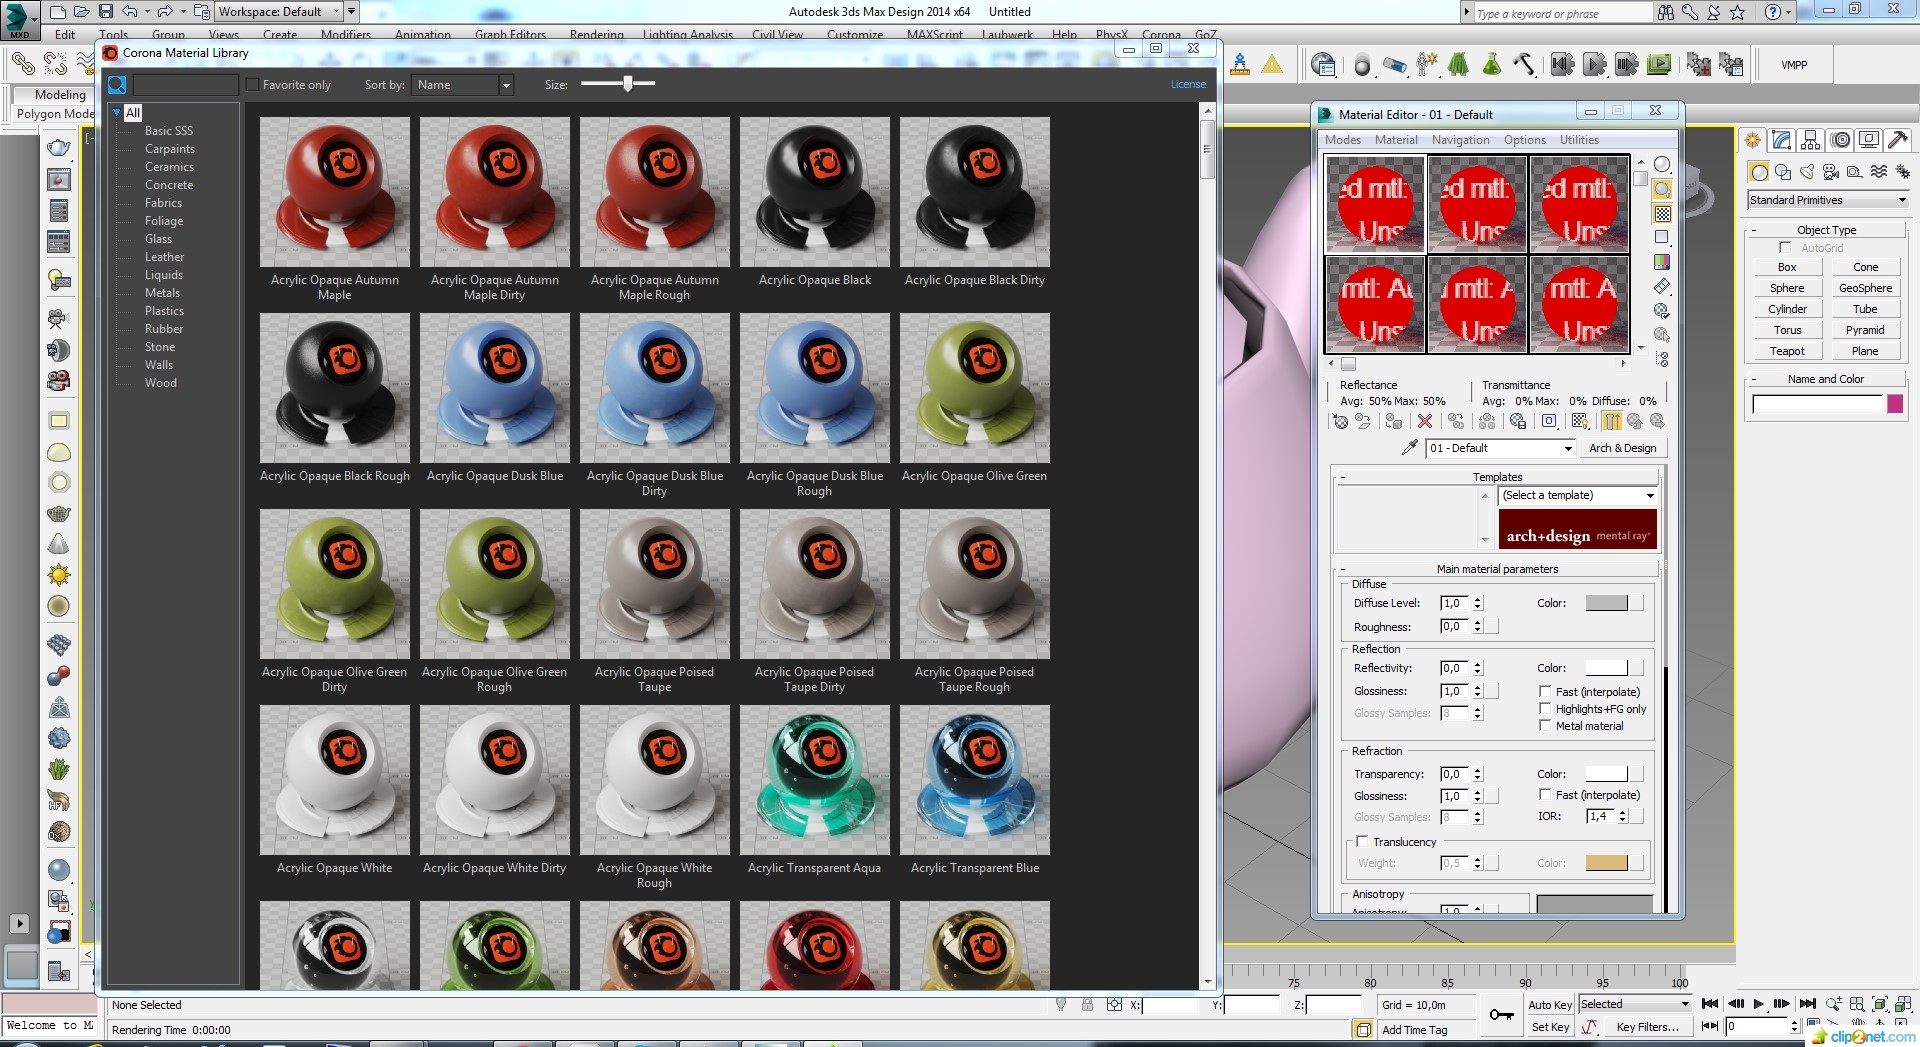Enable the Favorite only checkbox

click(x=252, y=85)
